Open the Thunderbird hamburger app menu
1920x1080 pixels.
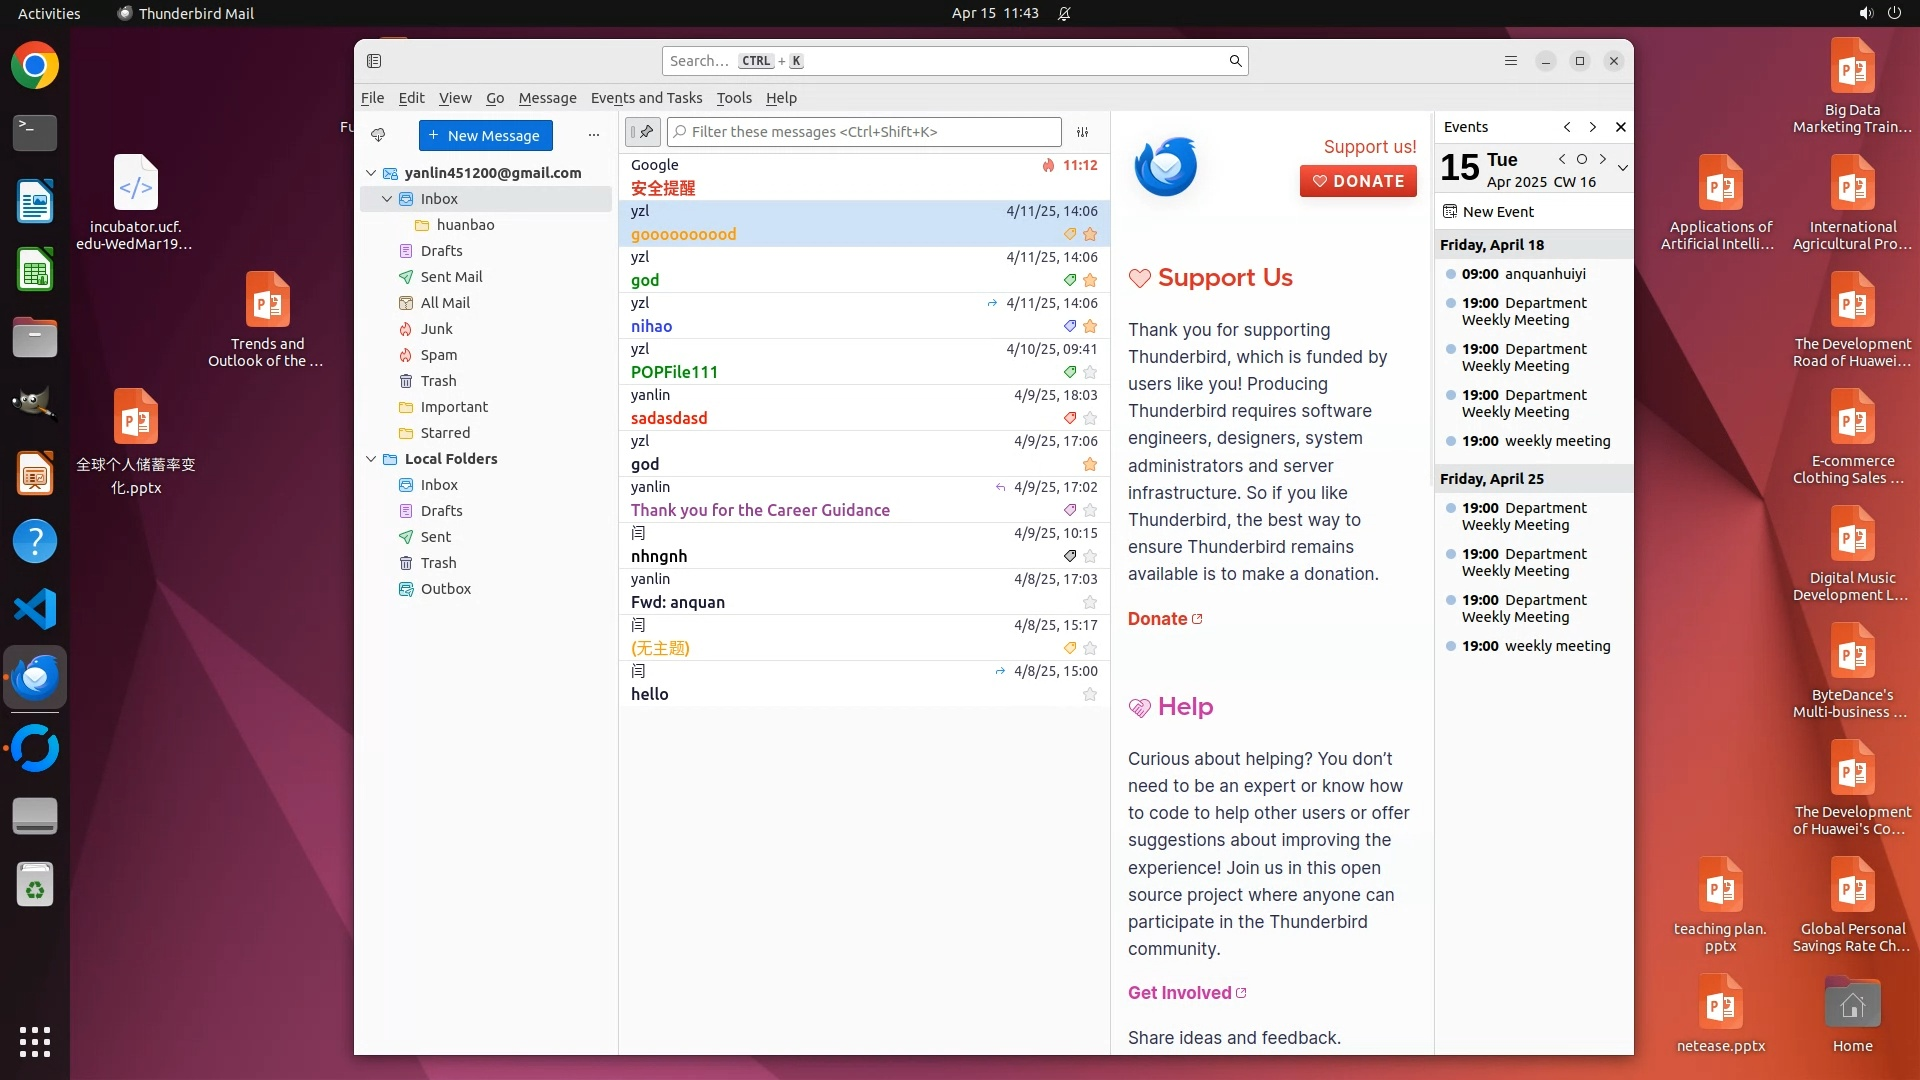tap(1510, 61)
